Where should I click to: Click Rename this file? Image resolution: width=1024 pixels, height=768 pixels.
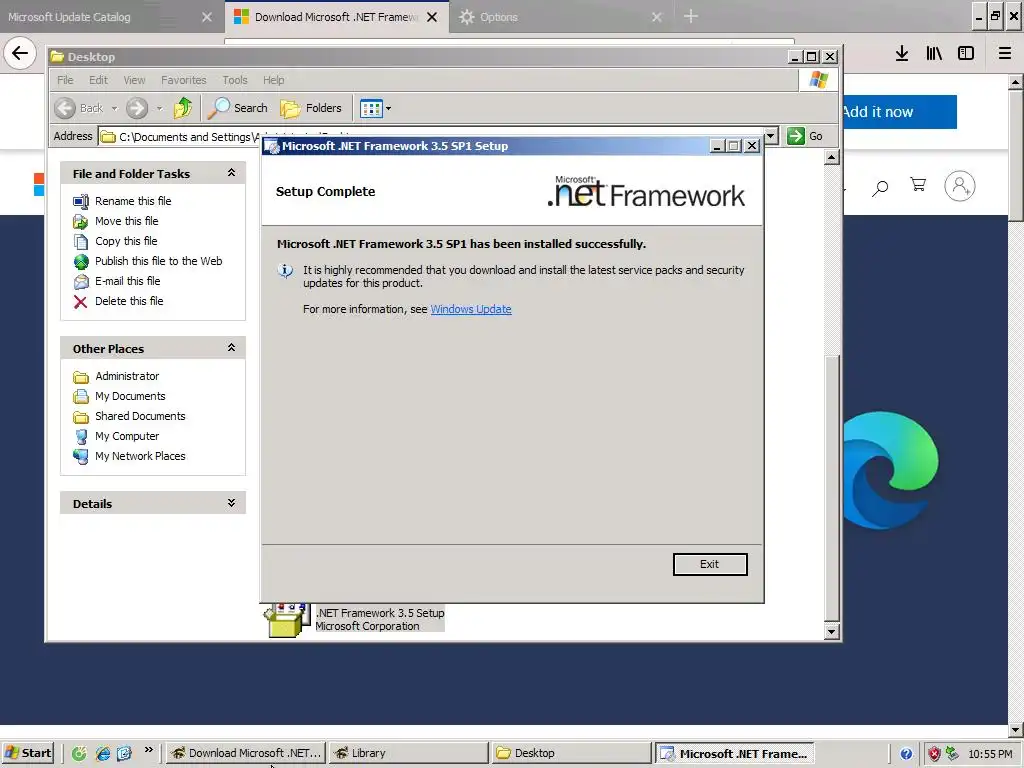(x=133, y=201)
